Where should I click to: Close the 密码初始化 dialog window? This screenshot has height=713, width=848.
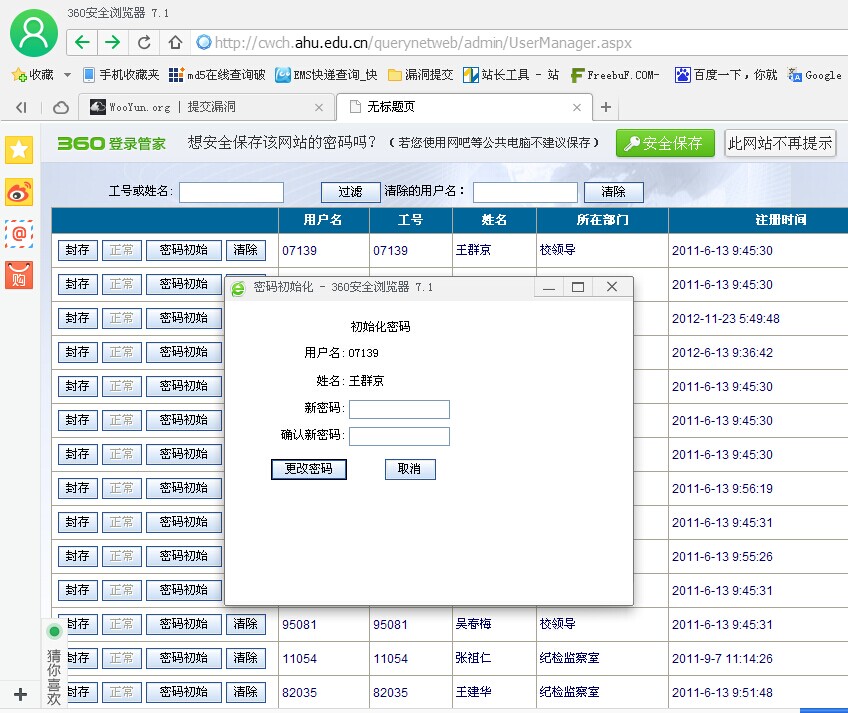tap(612, 287)
